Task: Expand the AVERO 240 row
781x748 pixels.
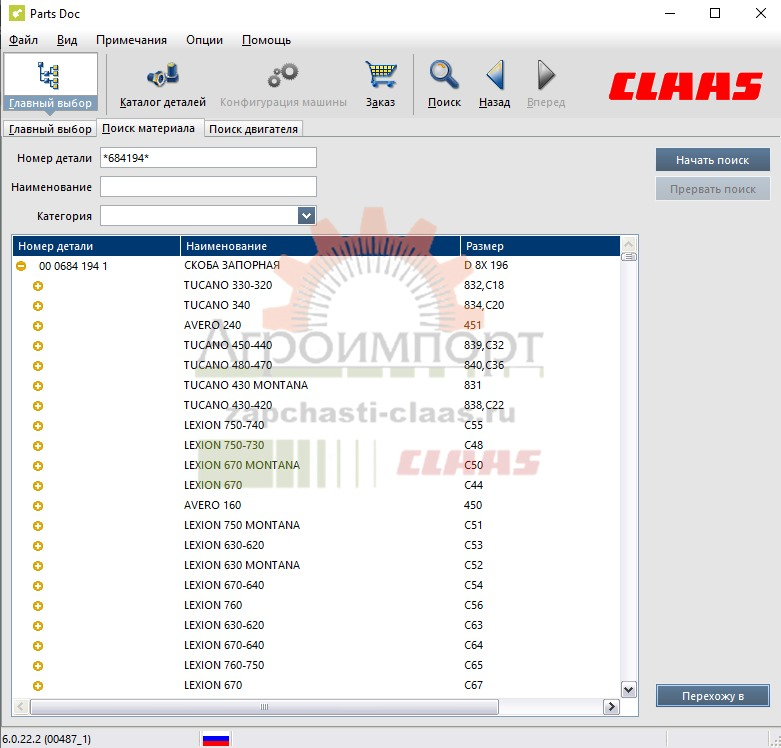Action: (38, 326)
